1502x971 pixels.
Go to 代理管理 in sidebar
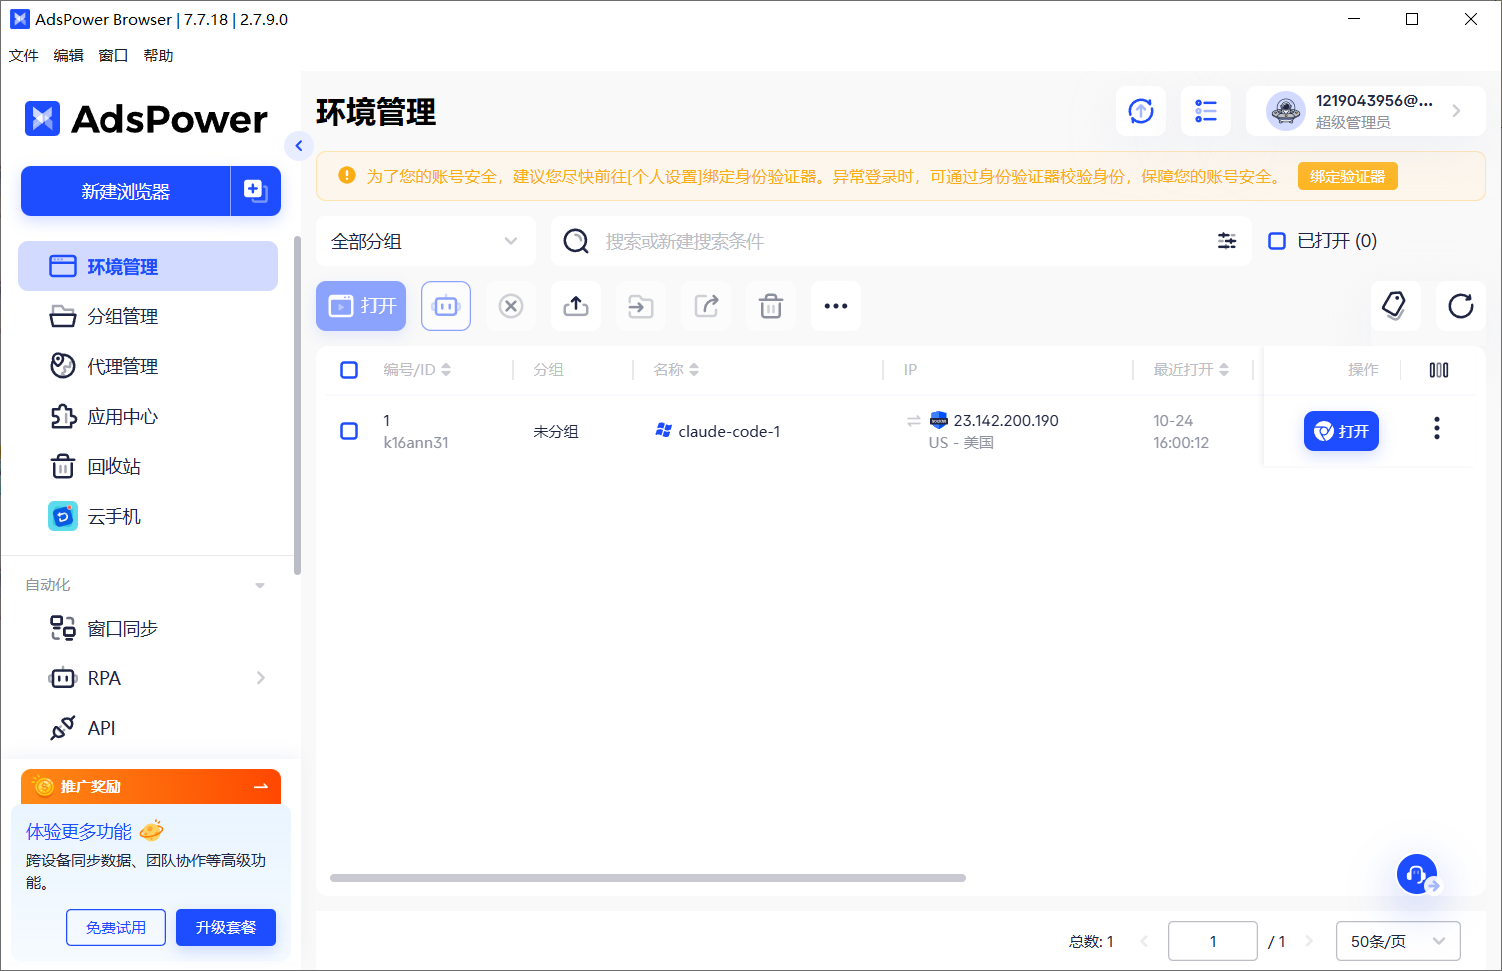coord(122,366)
